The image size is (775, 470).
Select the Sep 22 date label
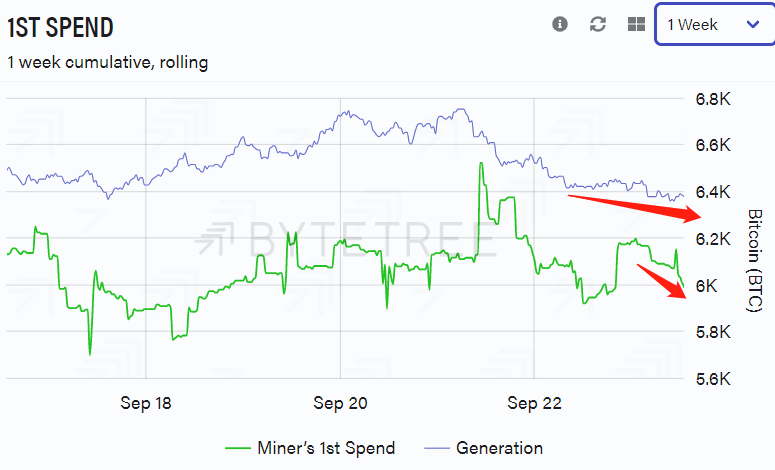[x=535, y=404]
